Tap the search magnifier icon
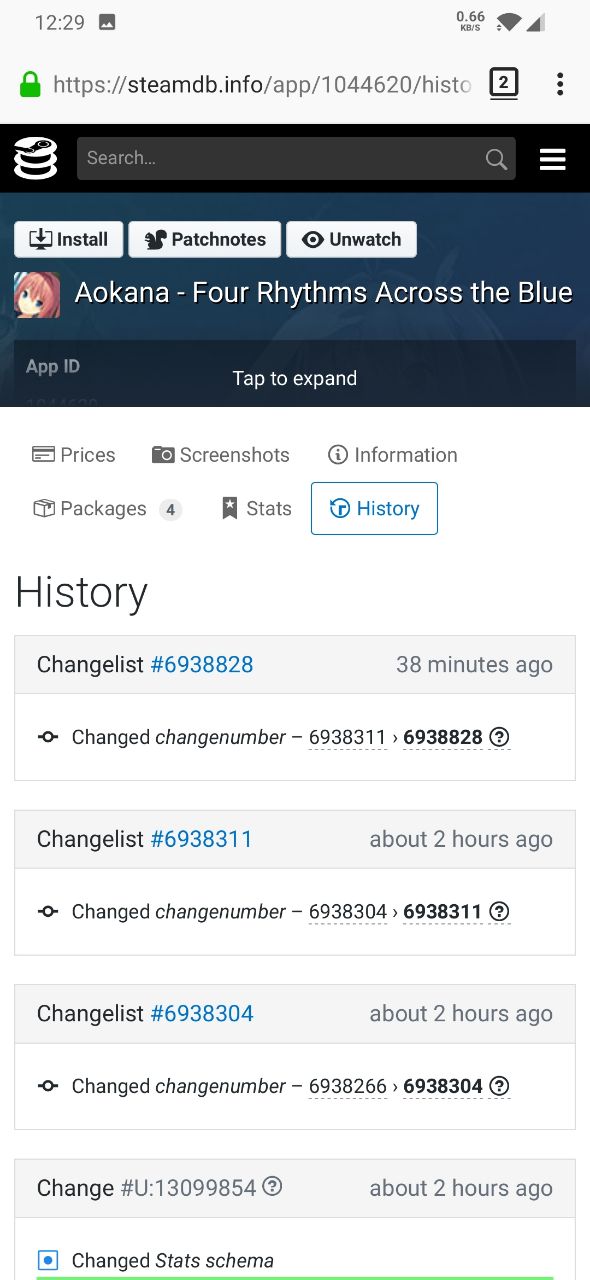The width and height of the screenshot is (590, 1280). [496, 159]
